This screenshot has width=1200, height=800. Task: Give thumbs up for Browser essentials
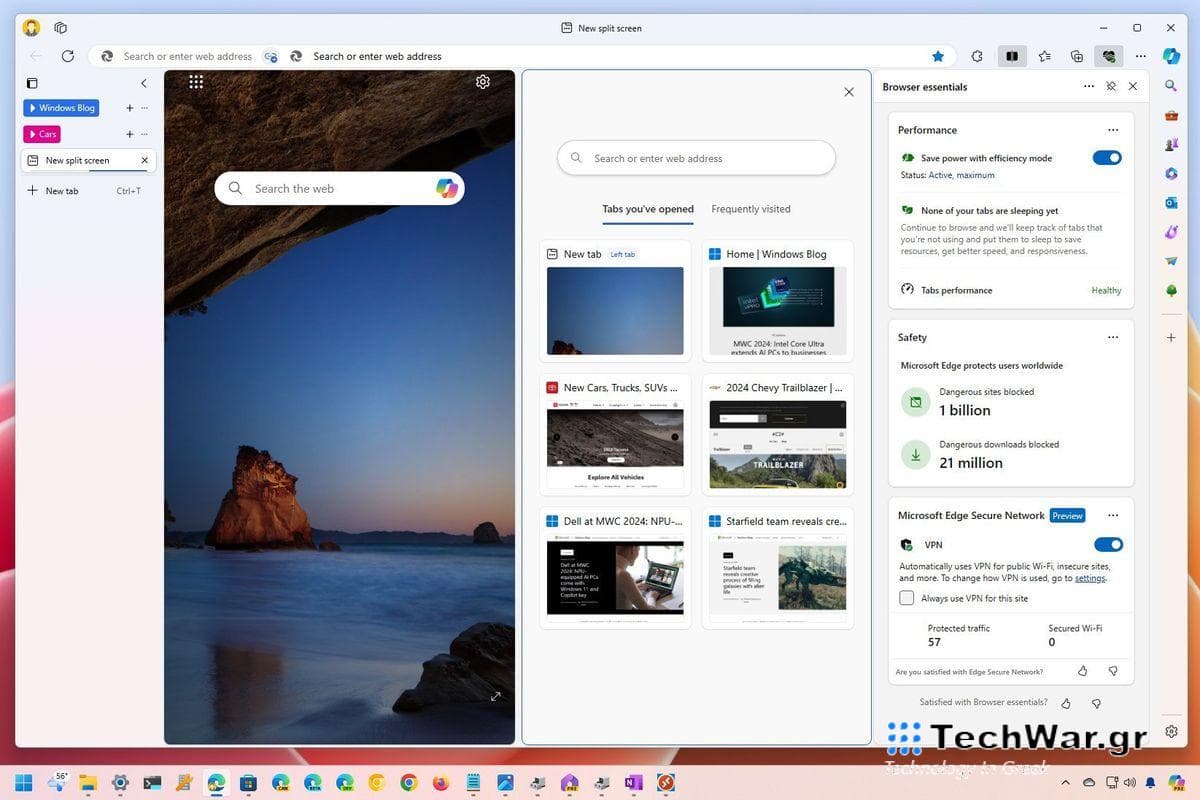[1065, 703]
